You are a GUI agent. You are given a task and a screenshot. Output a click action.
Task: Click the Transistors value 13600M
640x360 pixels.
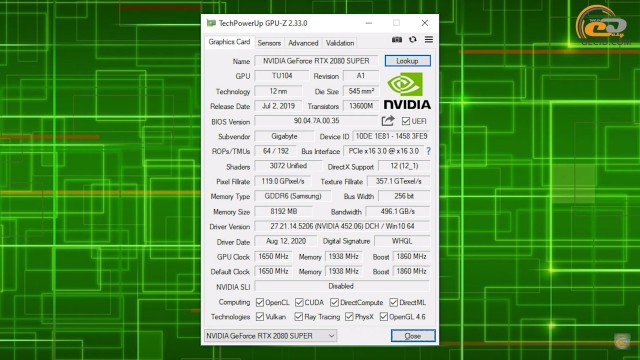point(361,106)
